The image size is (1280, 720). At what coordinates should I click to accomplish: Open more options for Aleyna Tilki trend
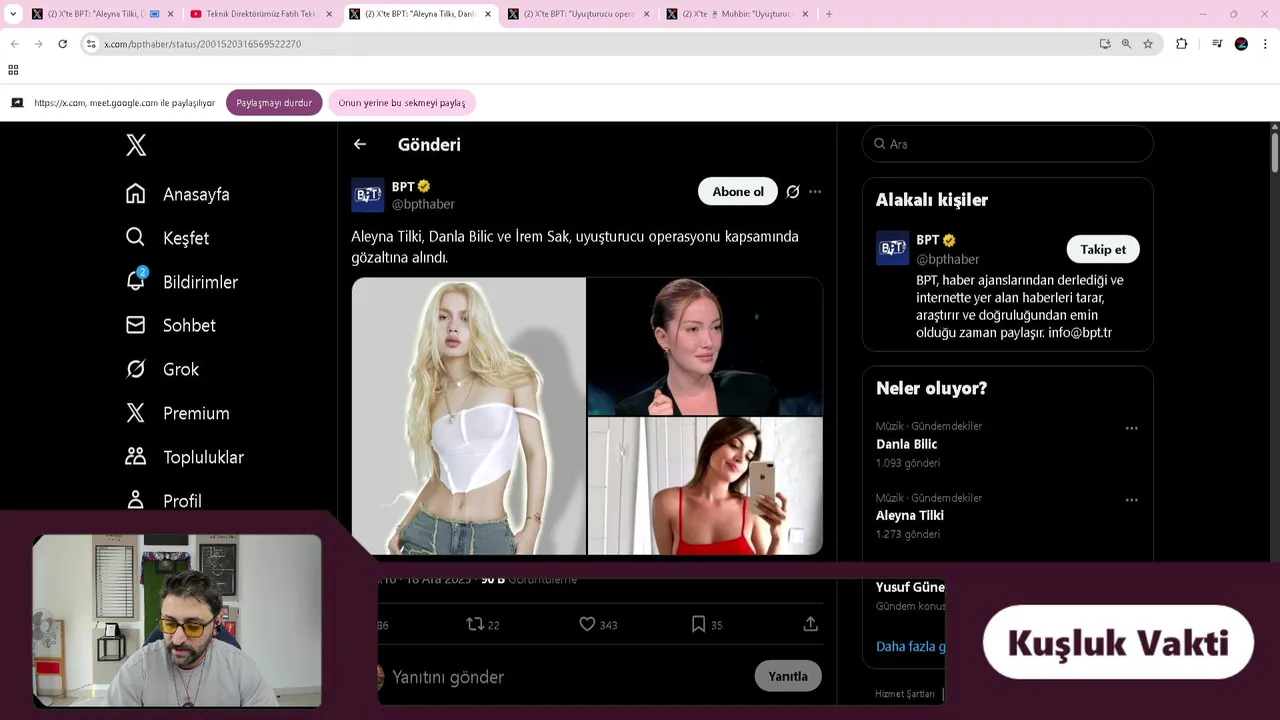tap(1132, 500)
